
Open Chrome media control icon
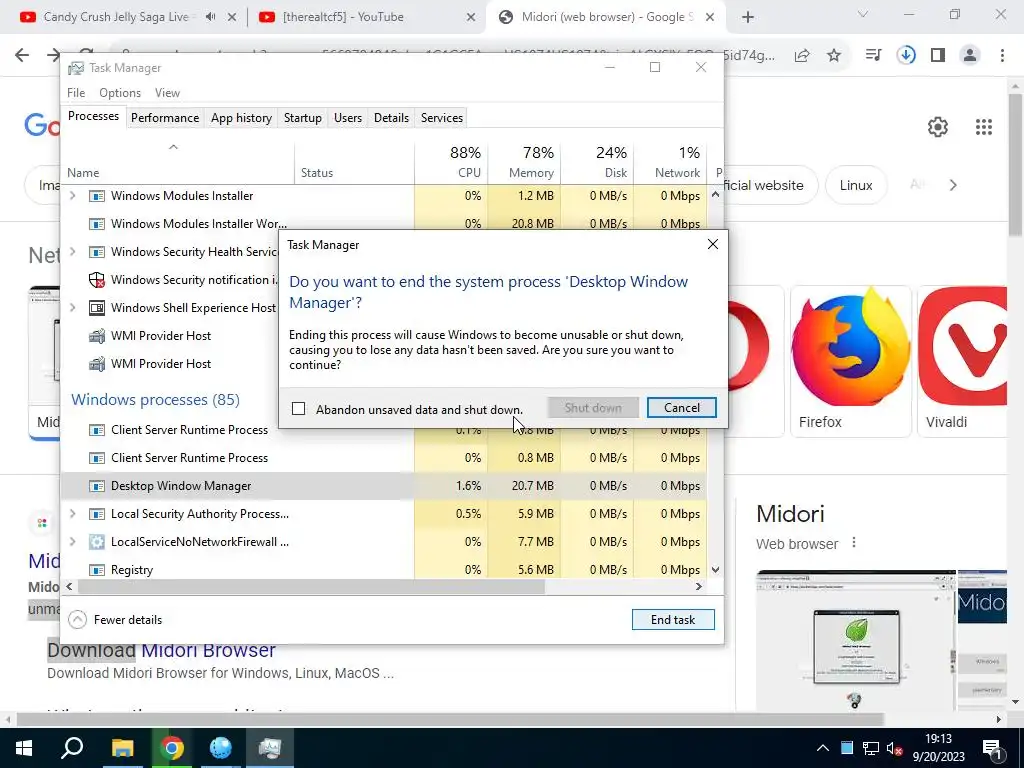[873, 56]
